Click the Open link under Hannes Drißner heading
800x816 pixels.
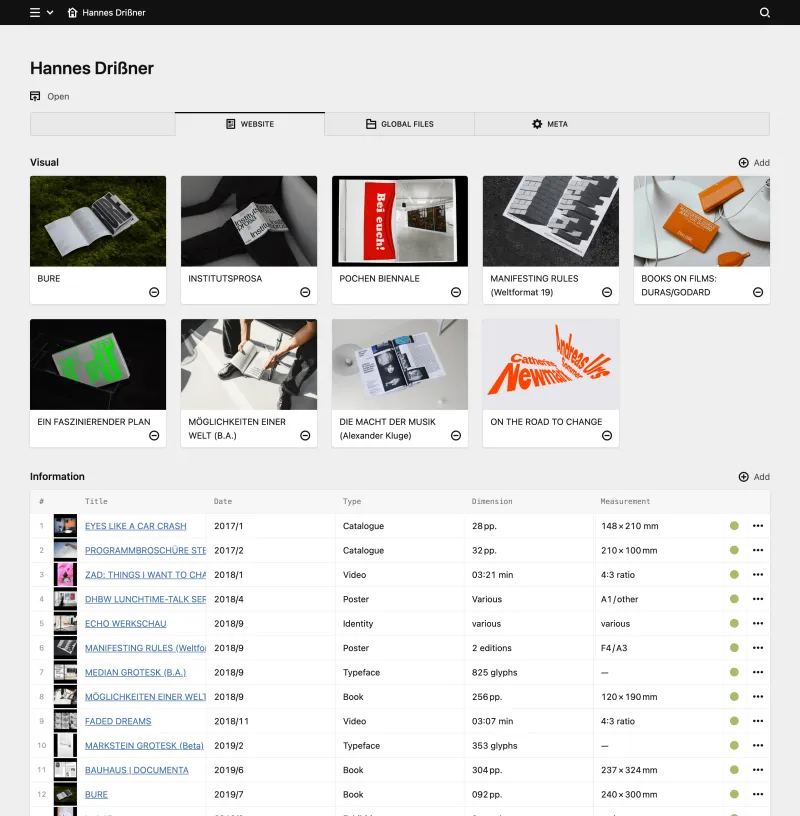click(58, 96)
